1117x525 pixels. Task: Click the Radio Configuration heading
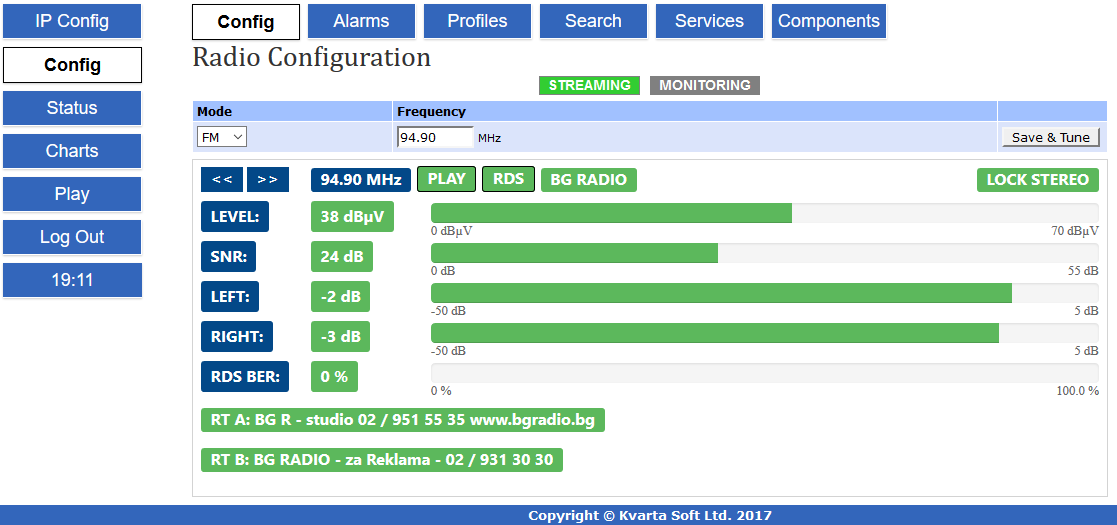click(x=311, y=58)
